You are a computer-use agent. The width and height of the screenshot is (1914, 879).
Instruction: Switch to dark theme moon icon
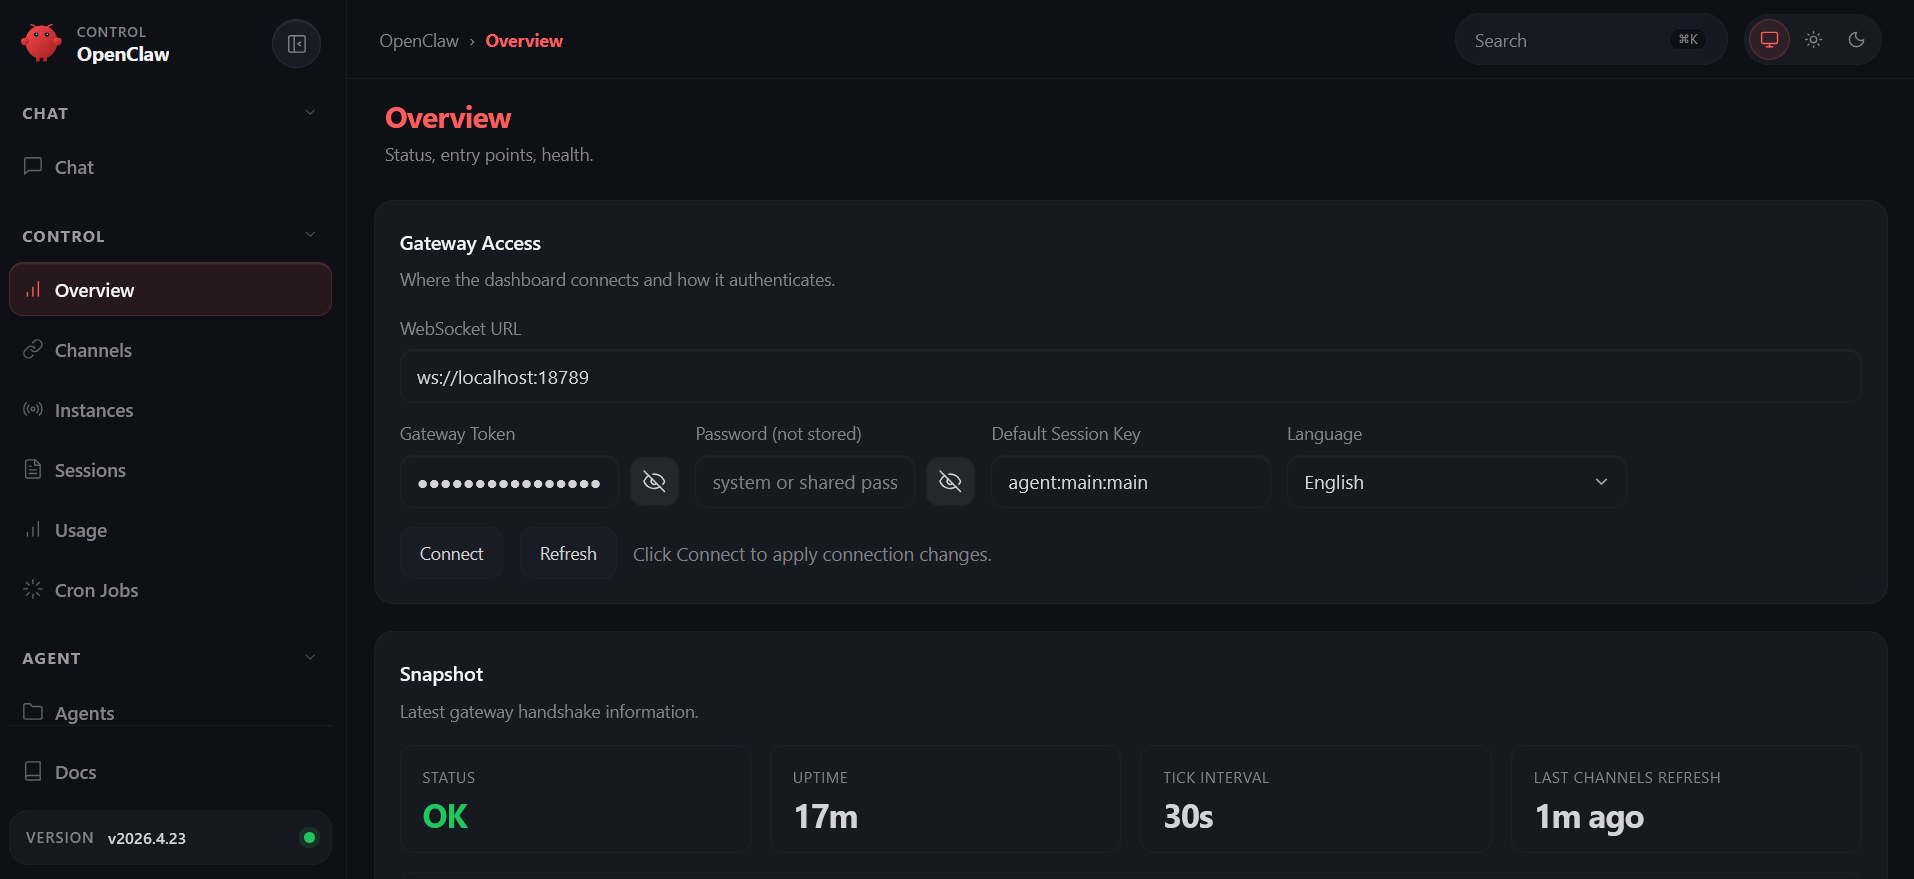point(1856,40)
